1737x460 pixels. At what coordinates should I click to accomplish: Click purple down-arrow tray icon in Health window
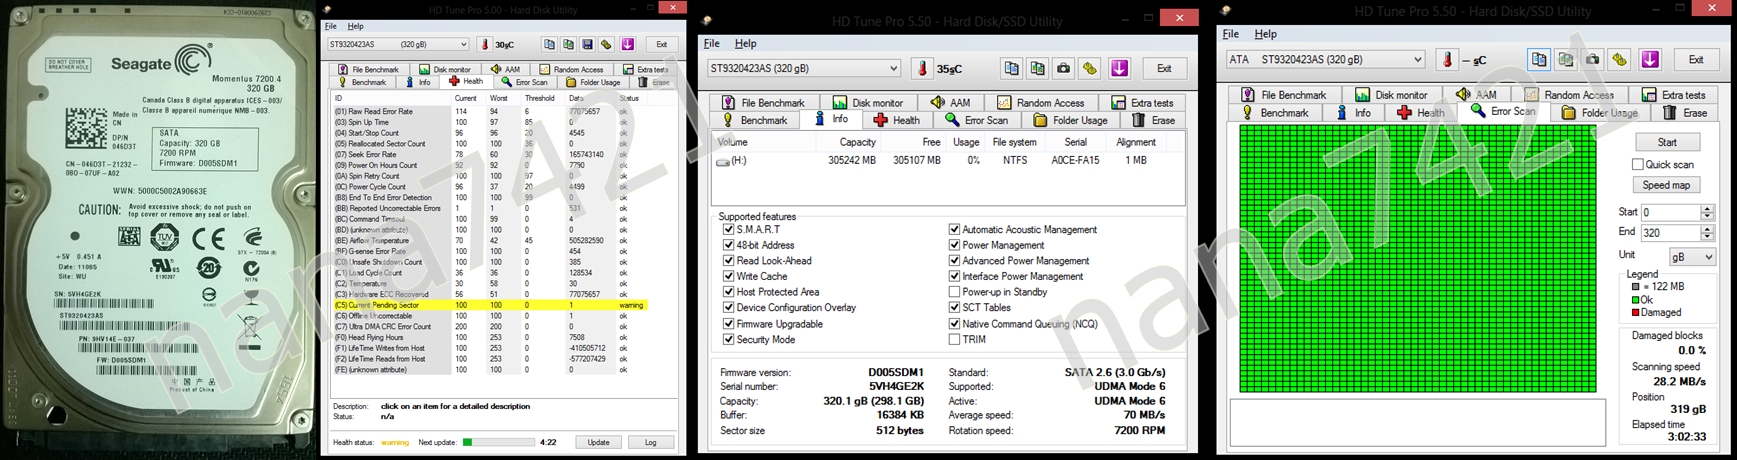628,44
